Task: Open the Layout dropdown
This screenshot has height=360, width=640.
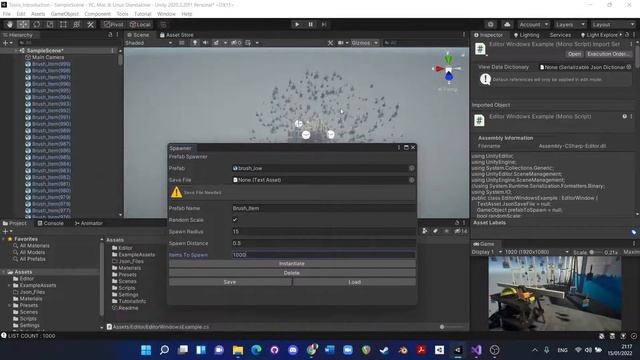Action: click(x=613, y=24)
